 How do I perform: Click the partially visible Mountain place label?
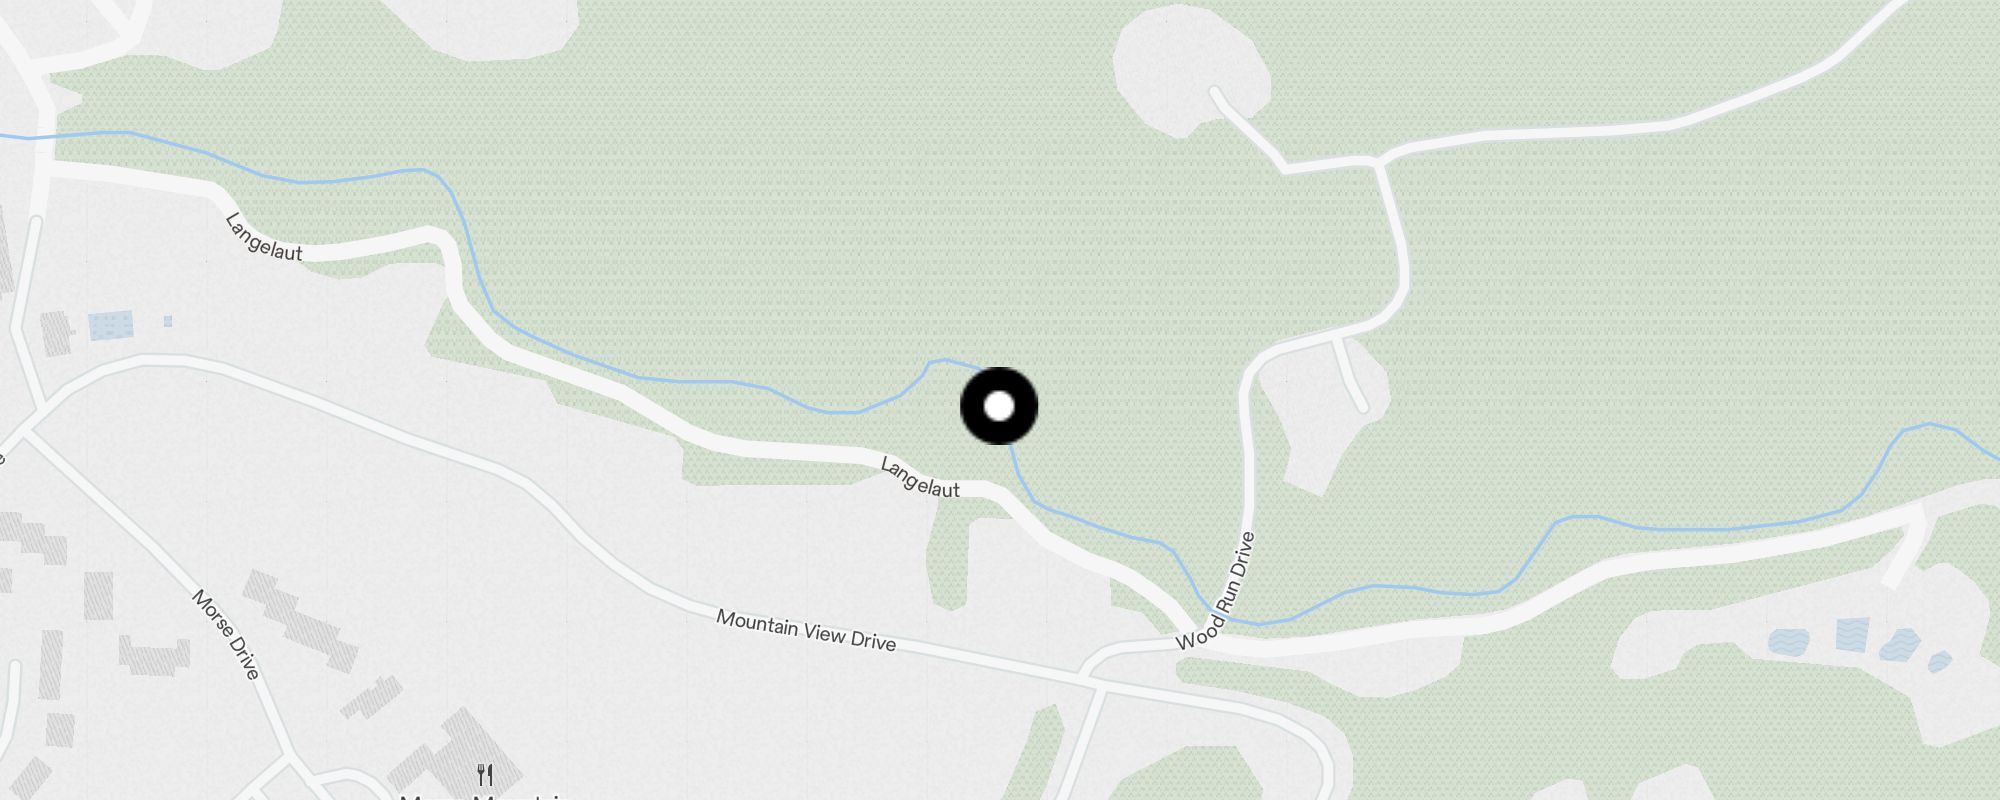tap(485, 797)
